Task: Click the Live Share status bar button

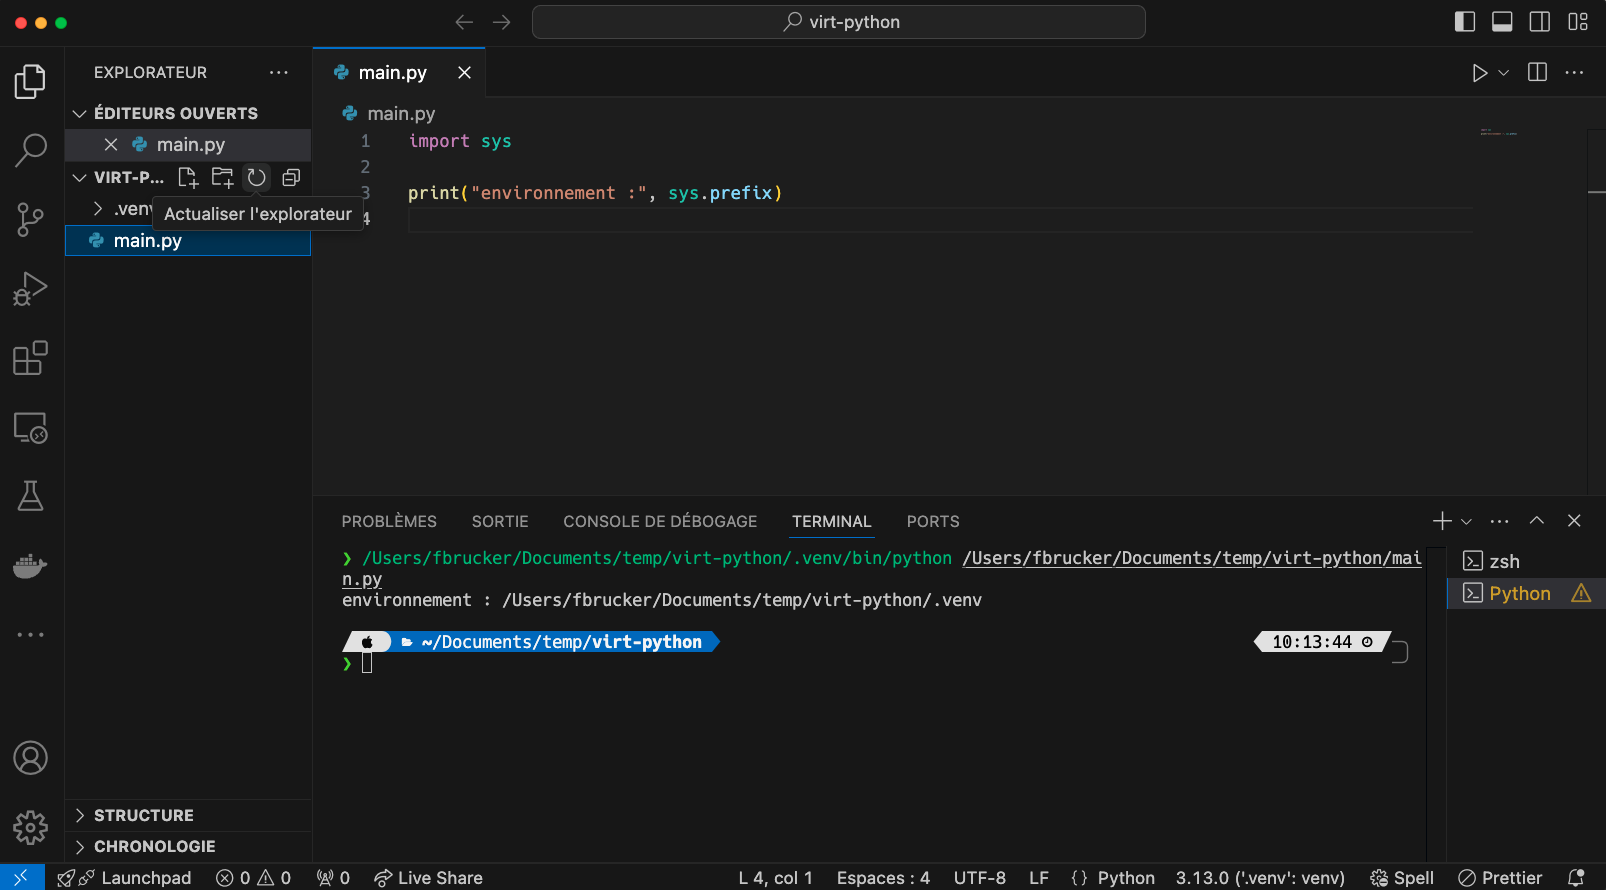Action: tap(428, 877)
